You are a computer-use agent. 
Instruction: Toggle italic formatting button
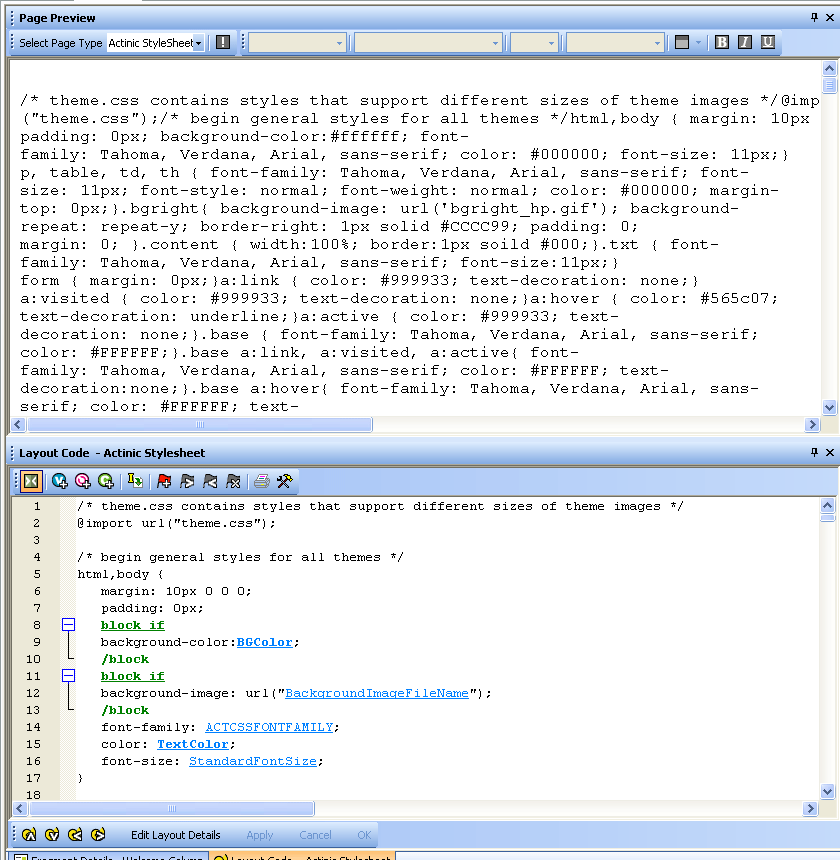click(745, 43)
